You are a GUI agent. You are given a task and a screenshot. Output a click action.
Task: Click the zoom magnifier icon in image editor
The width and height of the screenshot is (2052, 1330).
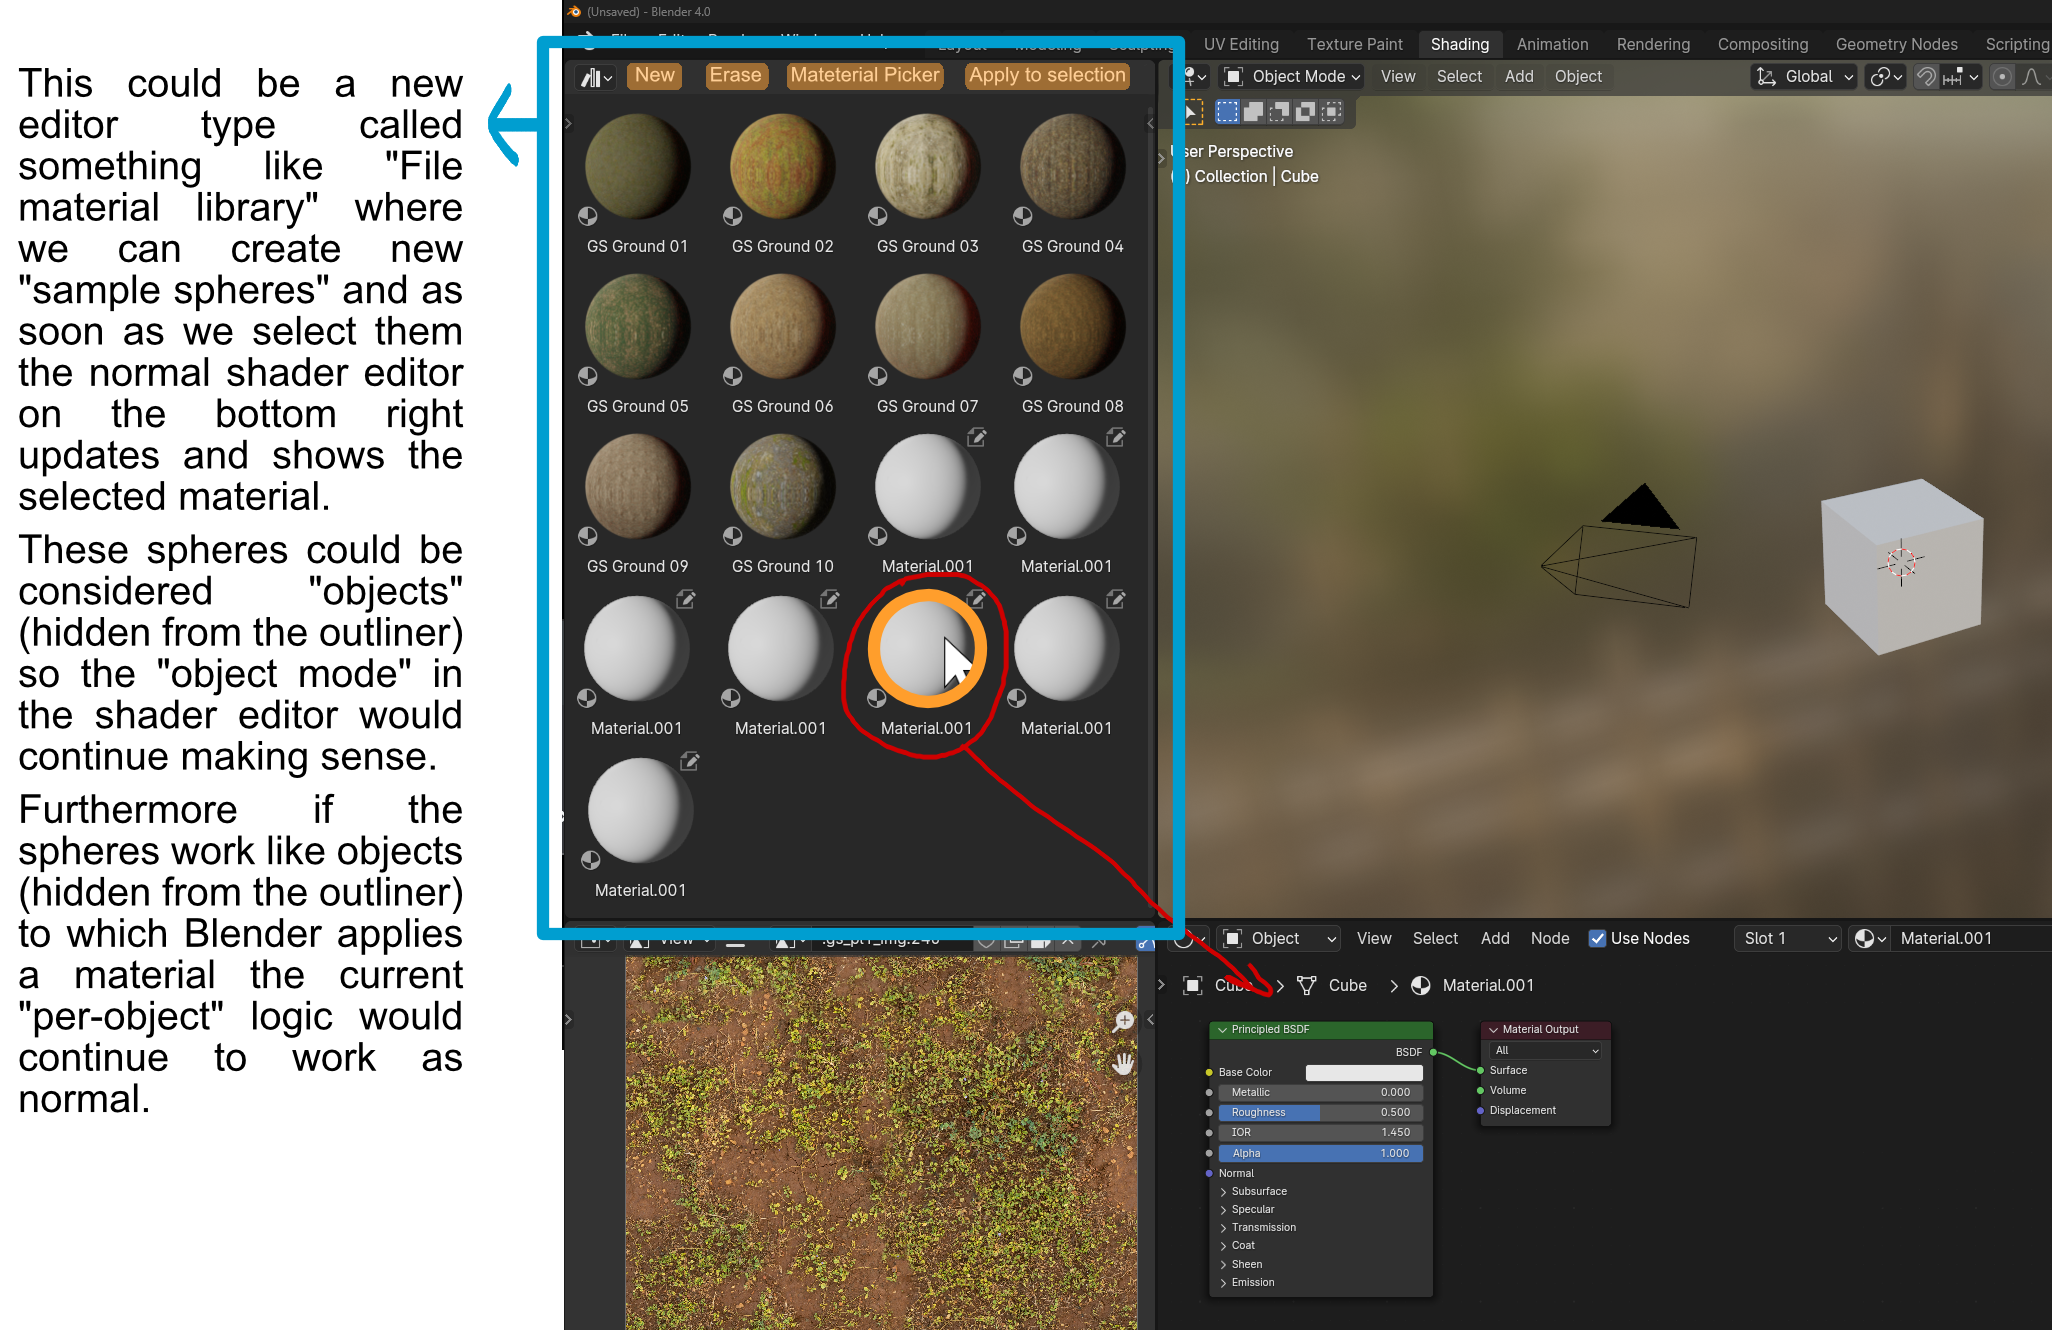tap(1124, 1021)
